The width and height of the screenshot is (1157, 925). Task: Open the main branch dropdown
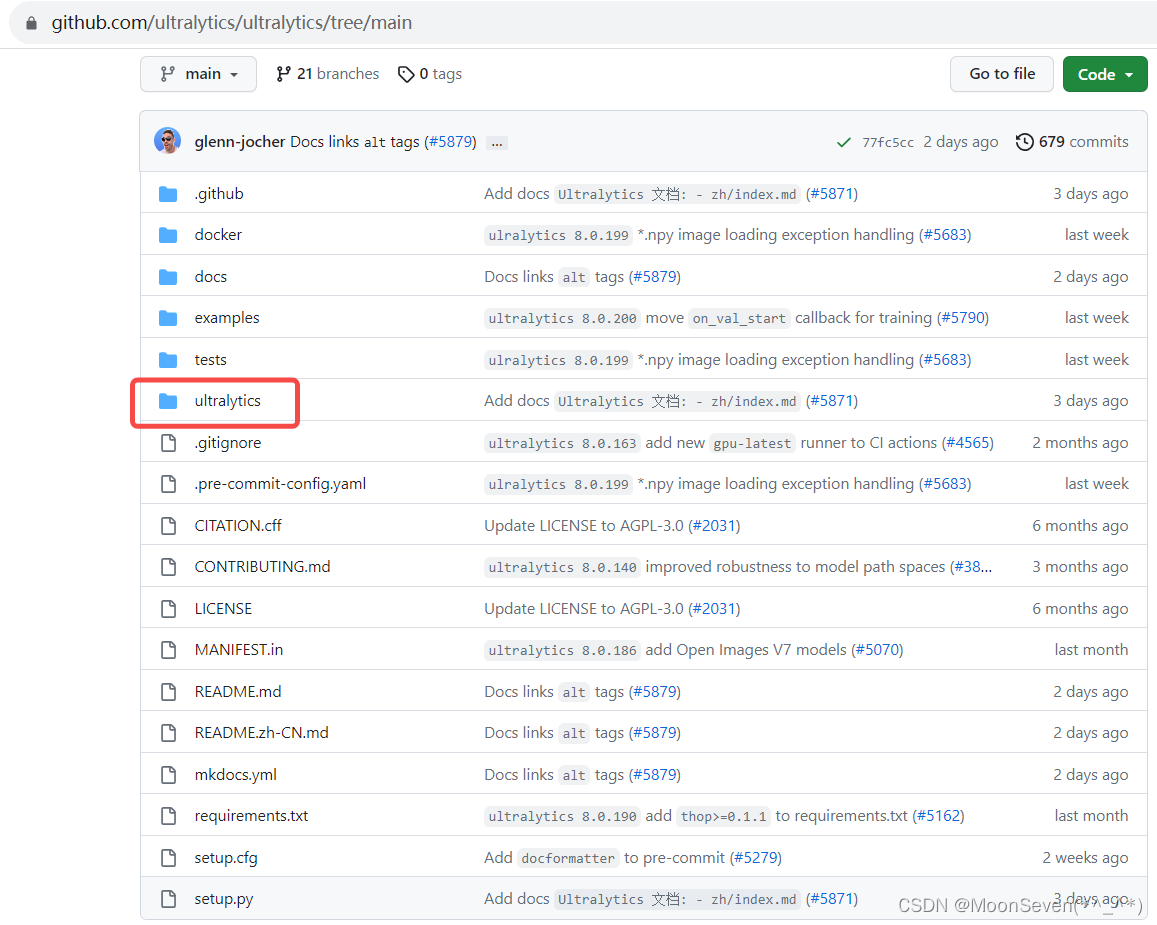[198, 75]
